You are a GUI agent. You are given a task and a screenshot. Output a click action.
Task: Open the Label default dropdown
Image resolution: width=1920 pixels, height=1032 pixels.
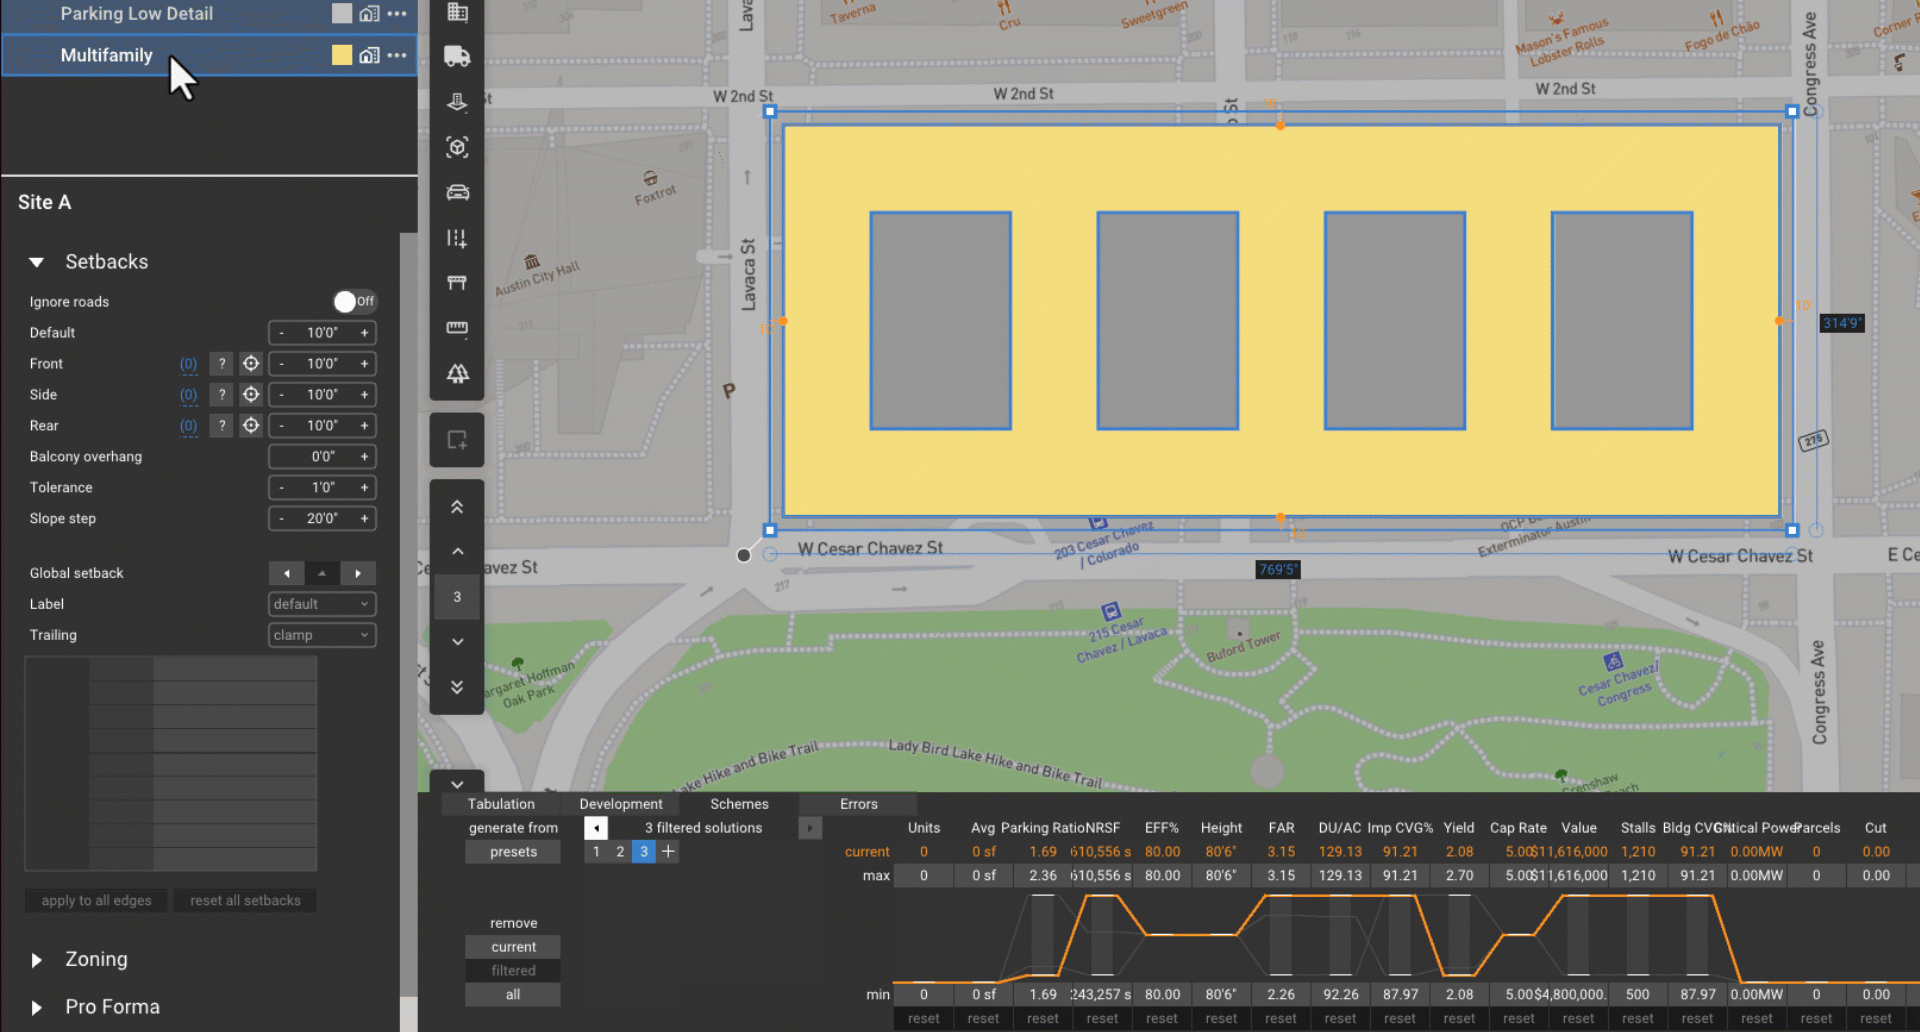tap(321, 604)
